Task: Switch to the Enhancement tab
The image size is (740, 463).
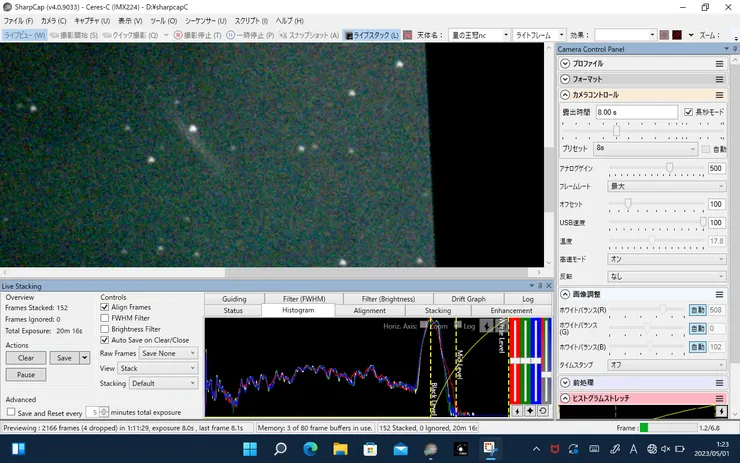Action: (511, 311)
